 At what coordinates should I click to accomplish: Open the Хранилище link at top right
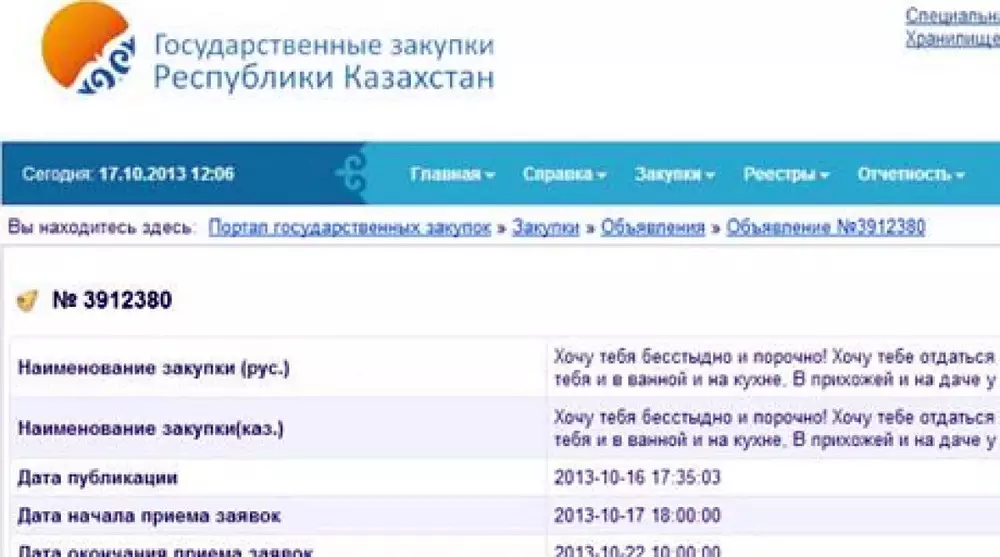(x=952, y=39)
